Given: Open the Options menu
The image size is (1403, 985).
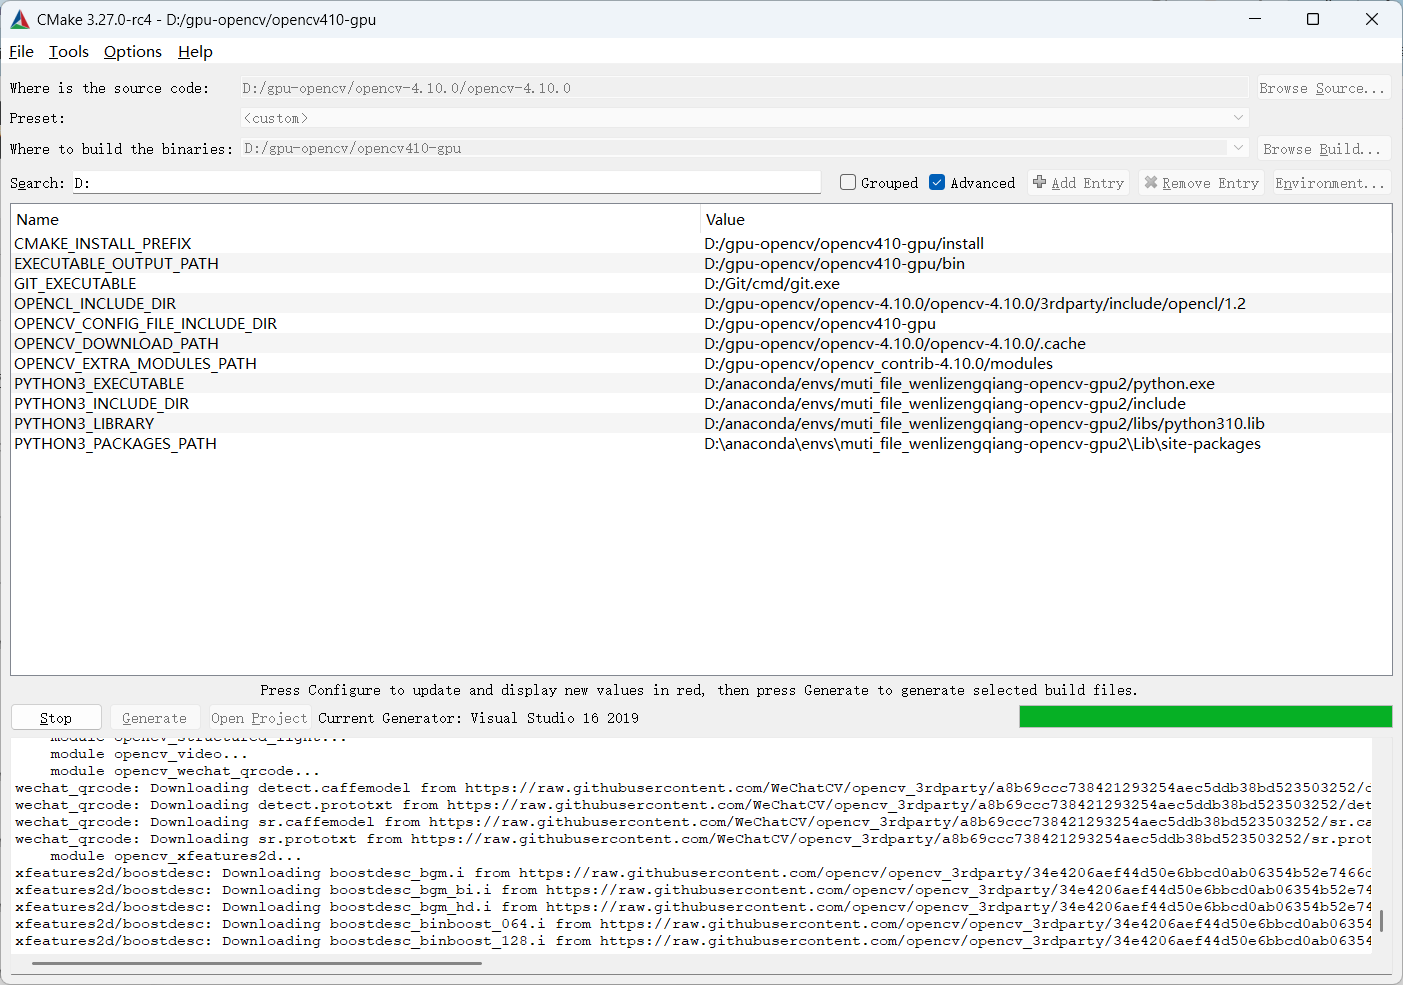Looking at the screenshot, I should point(132,51).
